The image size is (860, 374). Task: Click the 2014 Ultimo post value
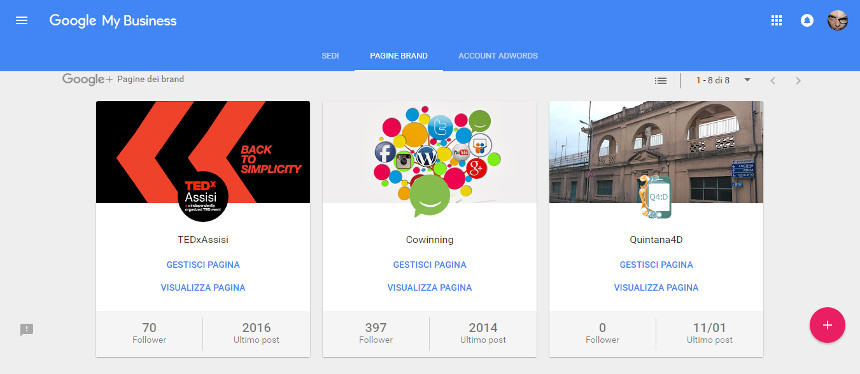tap(483, 333)
